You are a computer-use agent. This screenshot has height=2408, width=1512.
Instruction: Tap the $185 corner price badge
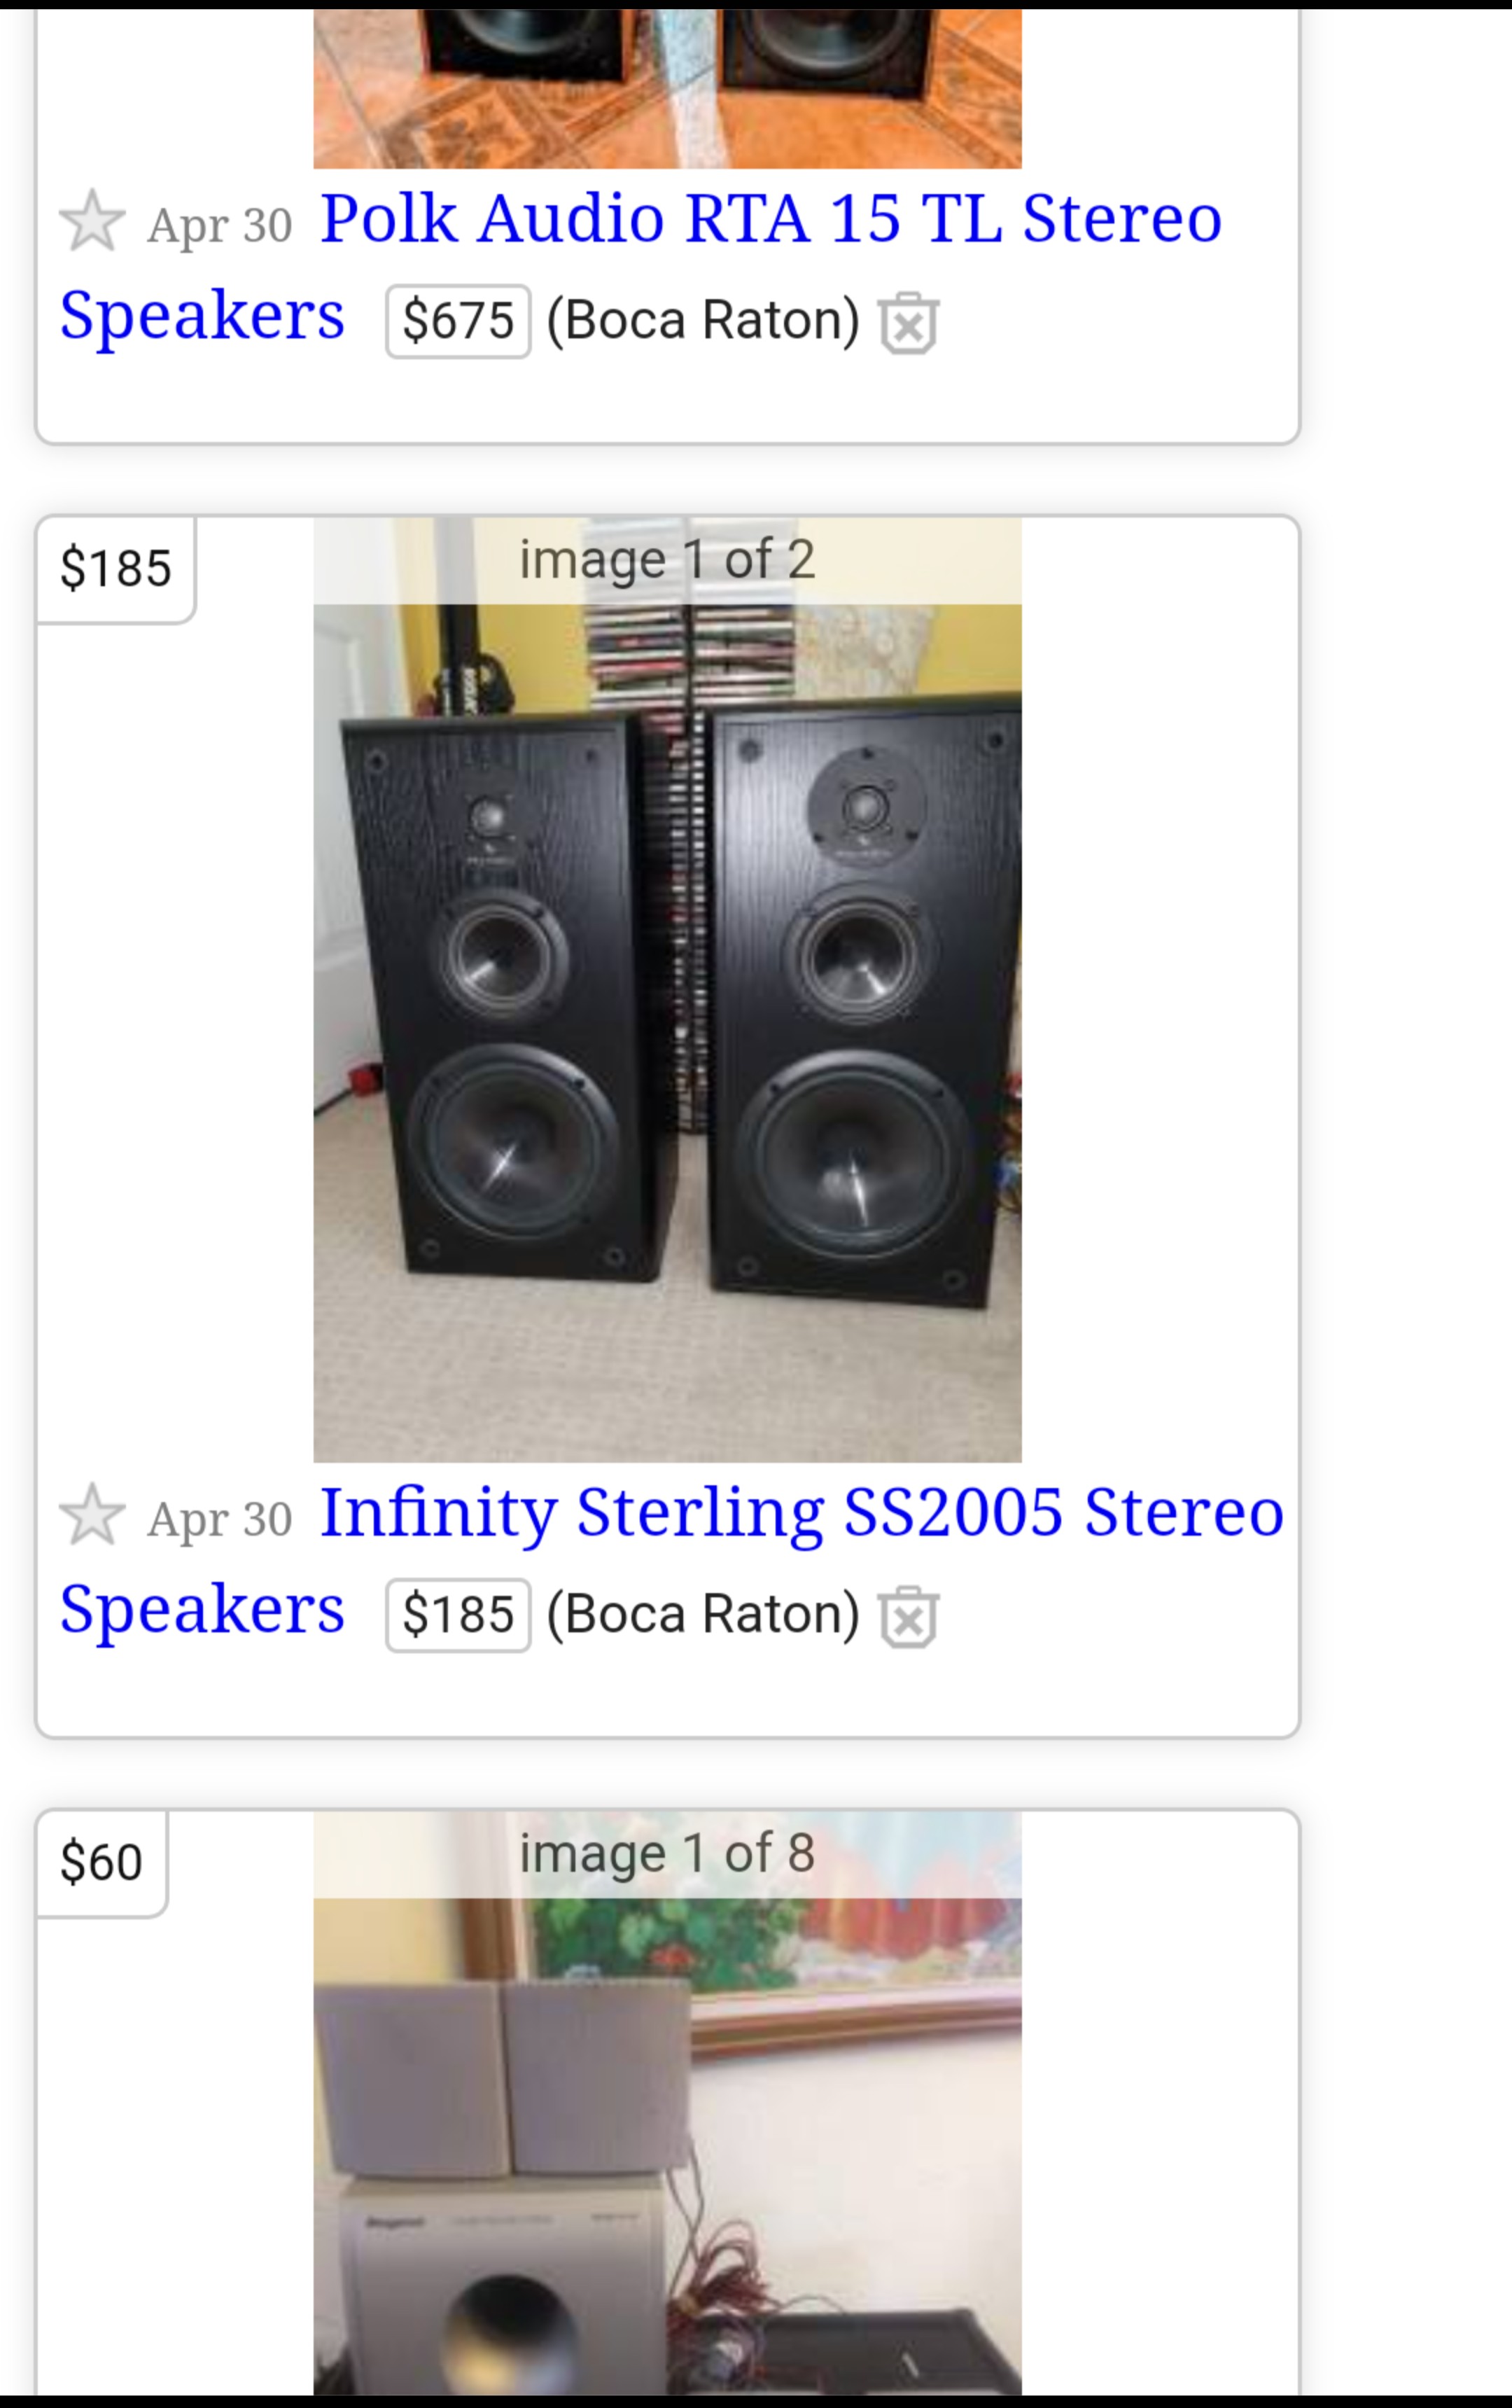(116, 568)
